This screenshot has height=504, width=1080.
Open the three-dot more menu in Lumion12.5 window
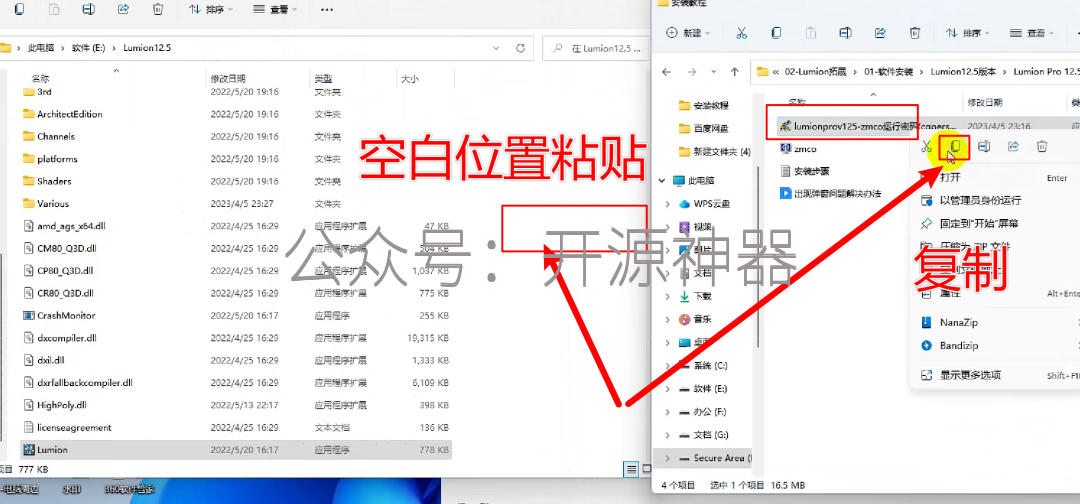(x=327, y=10)
